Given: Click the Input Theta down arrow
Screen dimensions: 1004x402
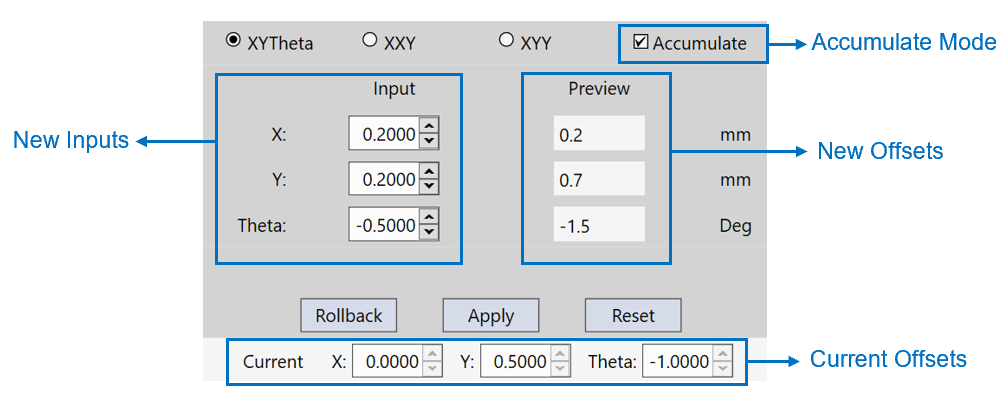Looking at the screenshot, I should [429, 233].
